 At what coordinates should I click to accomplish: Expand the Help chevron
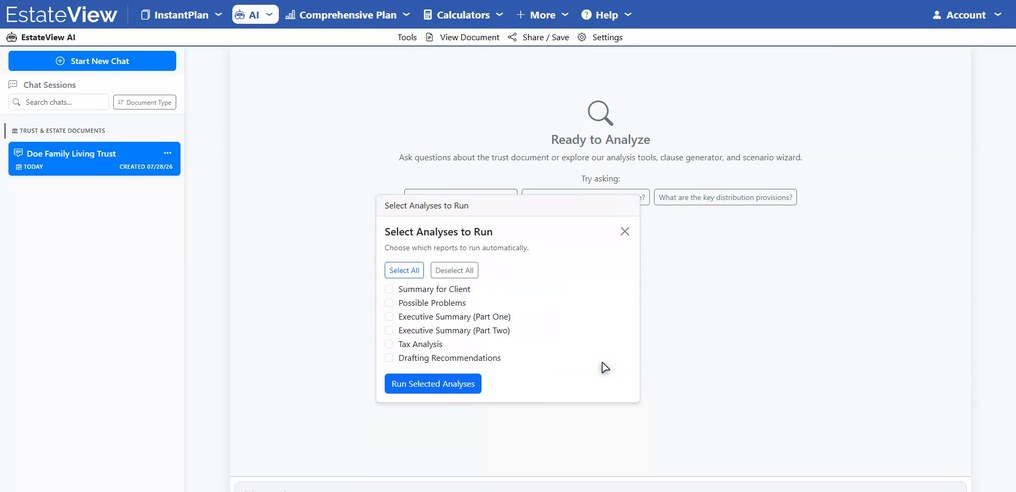628,15
